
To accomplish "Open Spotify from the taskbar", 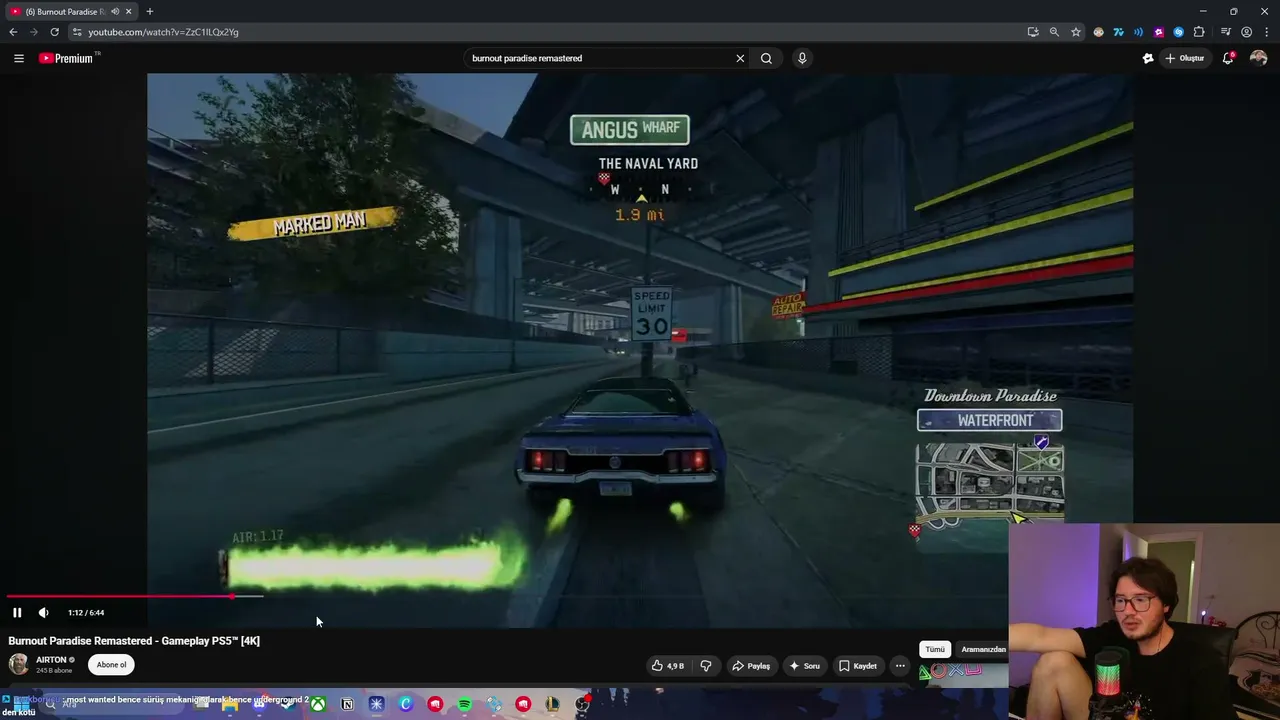I will point(465,704).
